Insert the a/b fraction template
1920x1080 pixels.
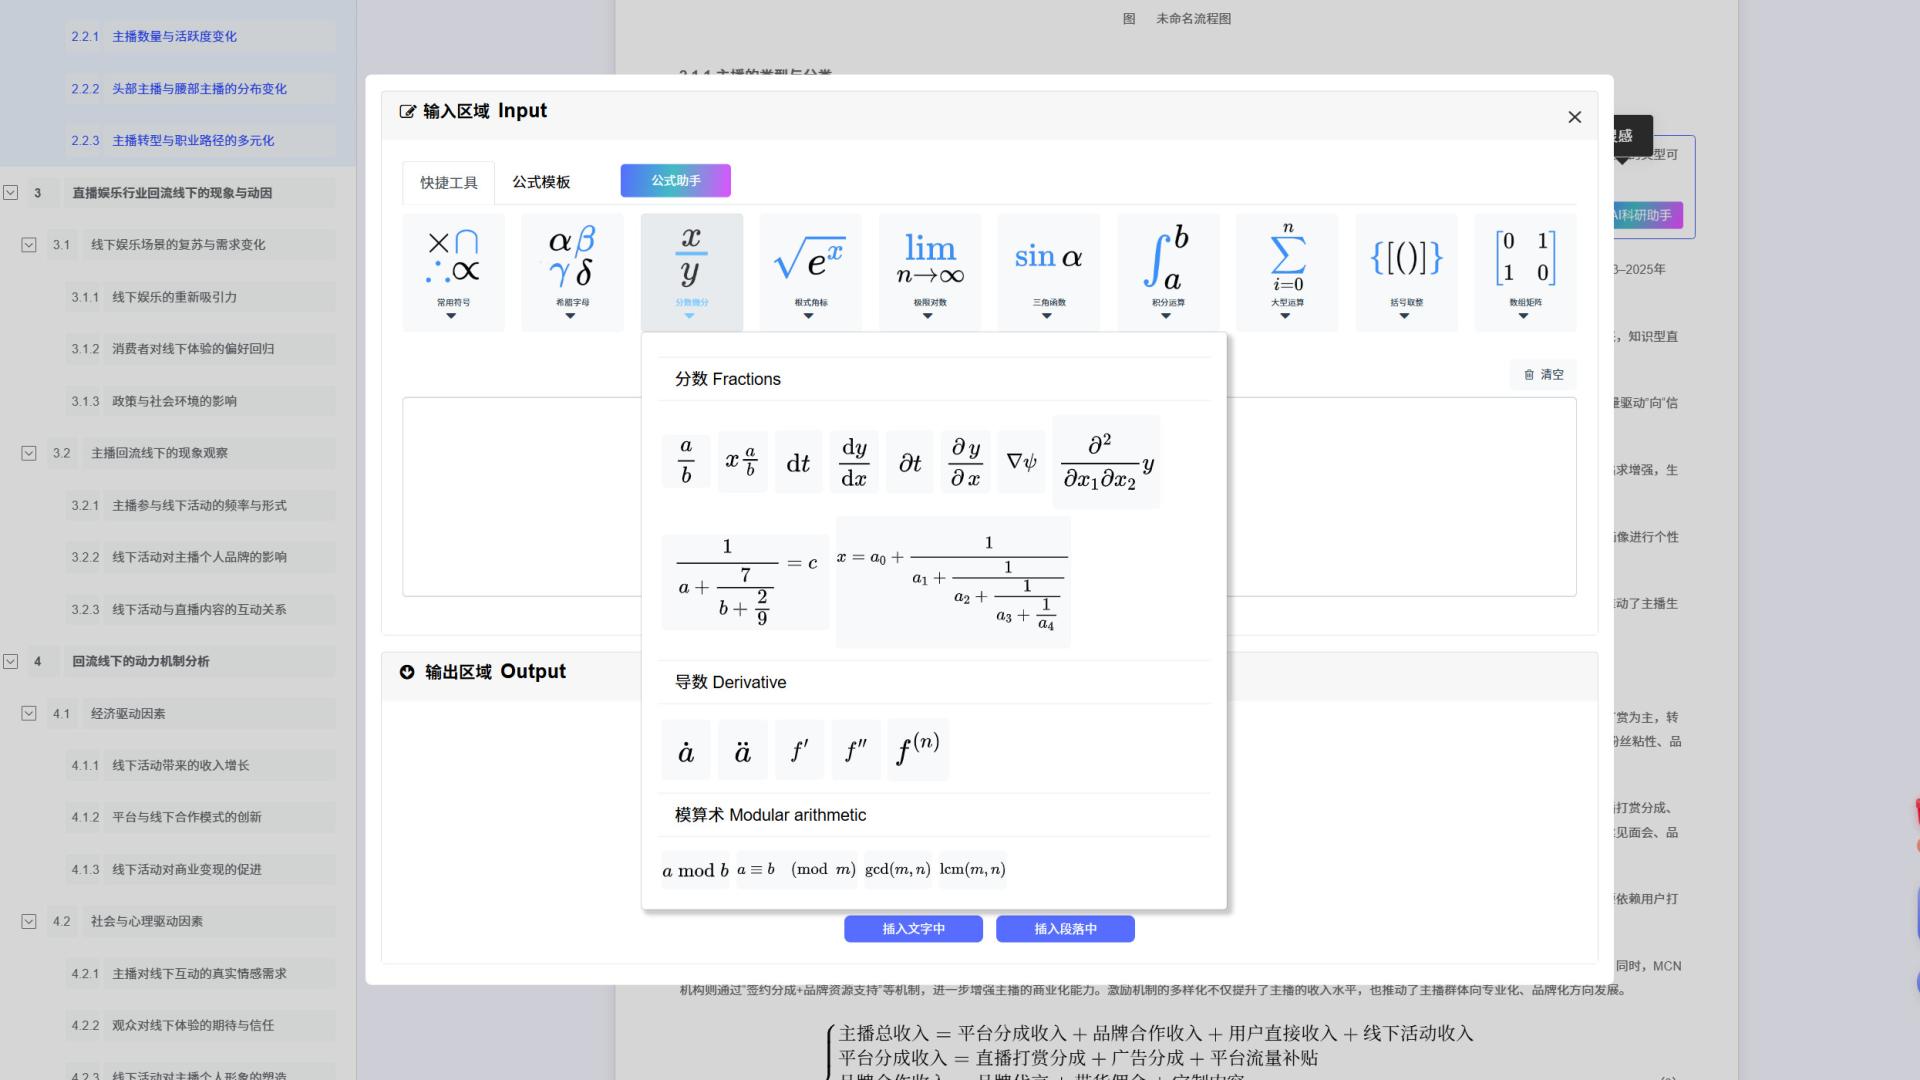[685, 461]
